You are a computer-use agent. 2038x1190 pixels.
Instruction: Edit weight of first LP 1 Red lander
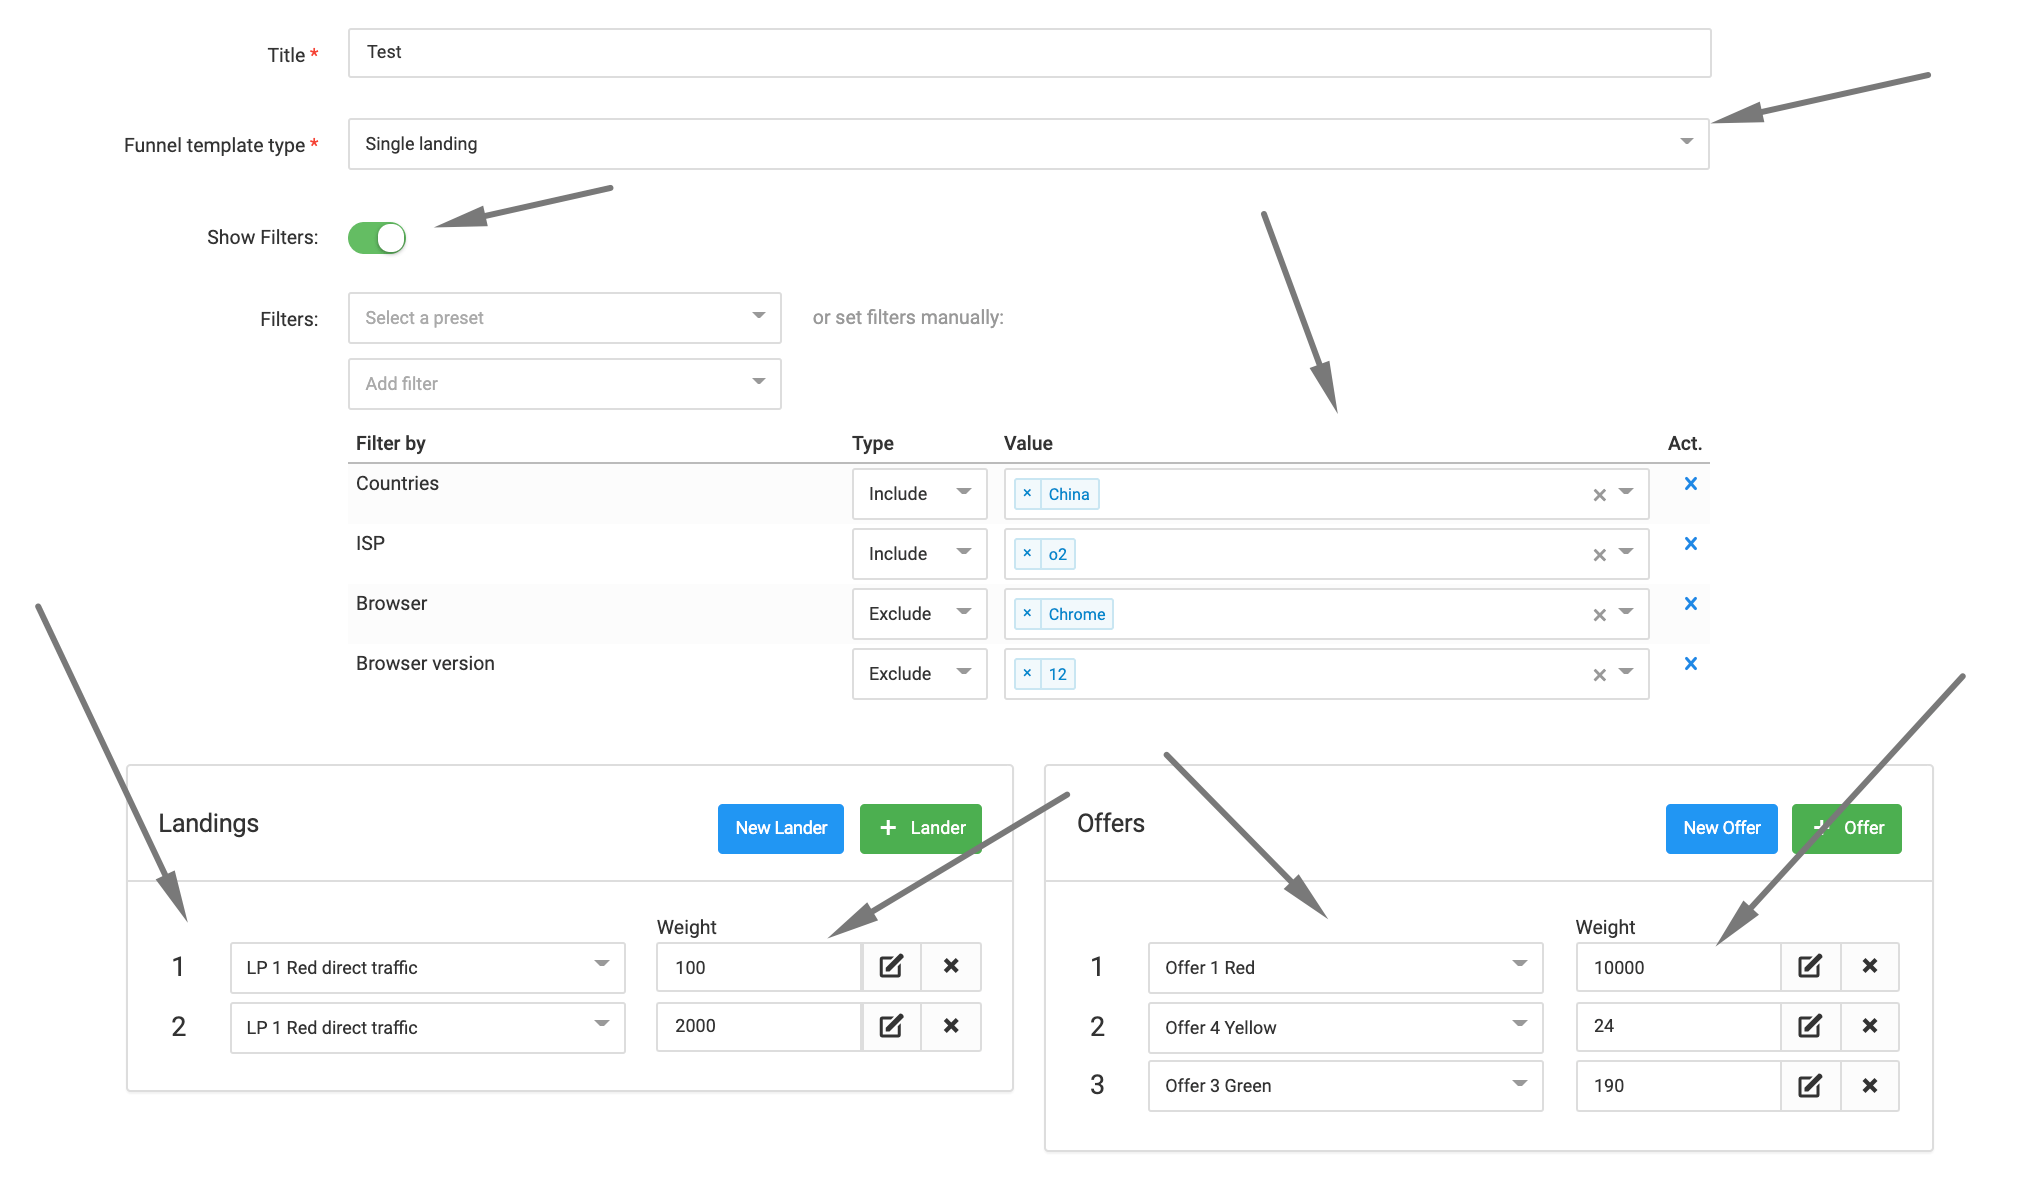[891, 966]
